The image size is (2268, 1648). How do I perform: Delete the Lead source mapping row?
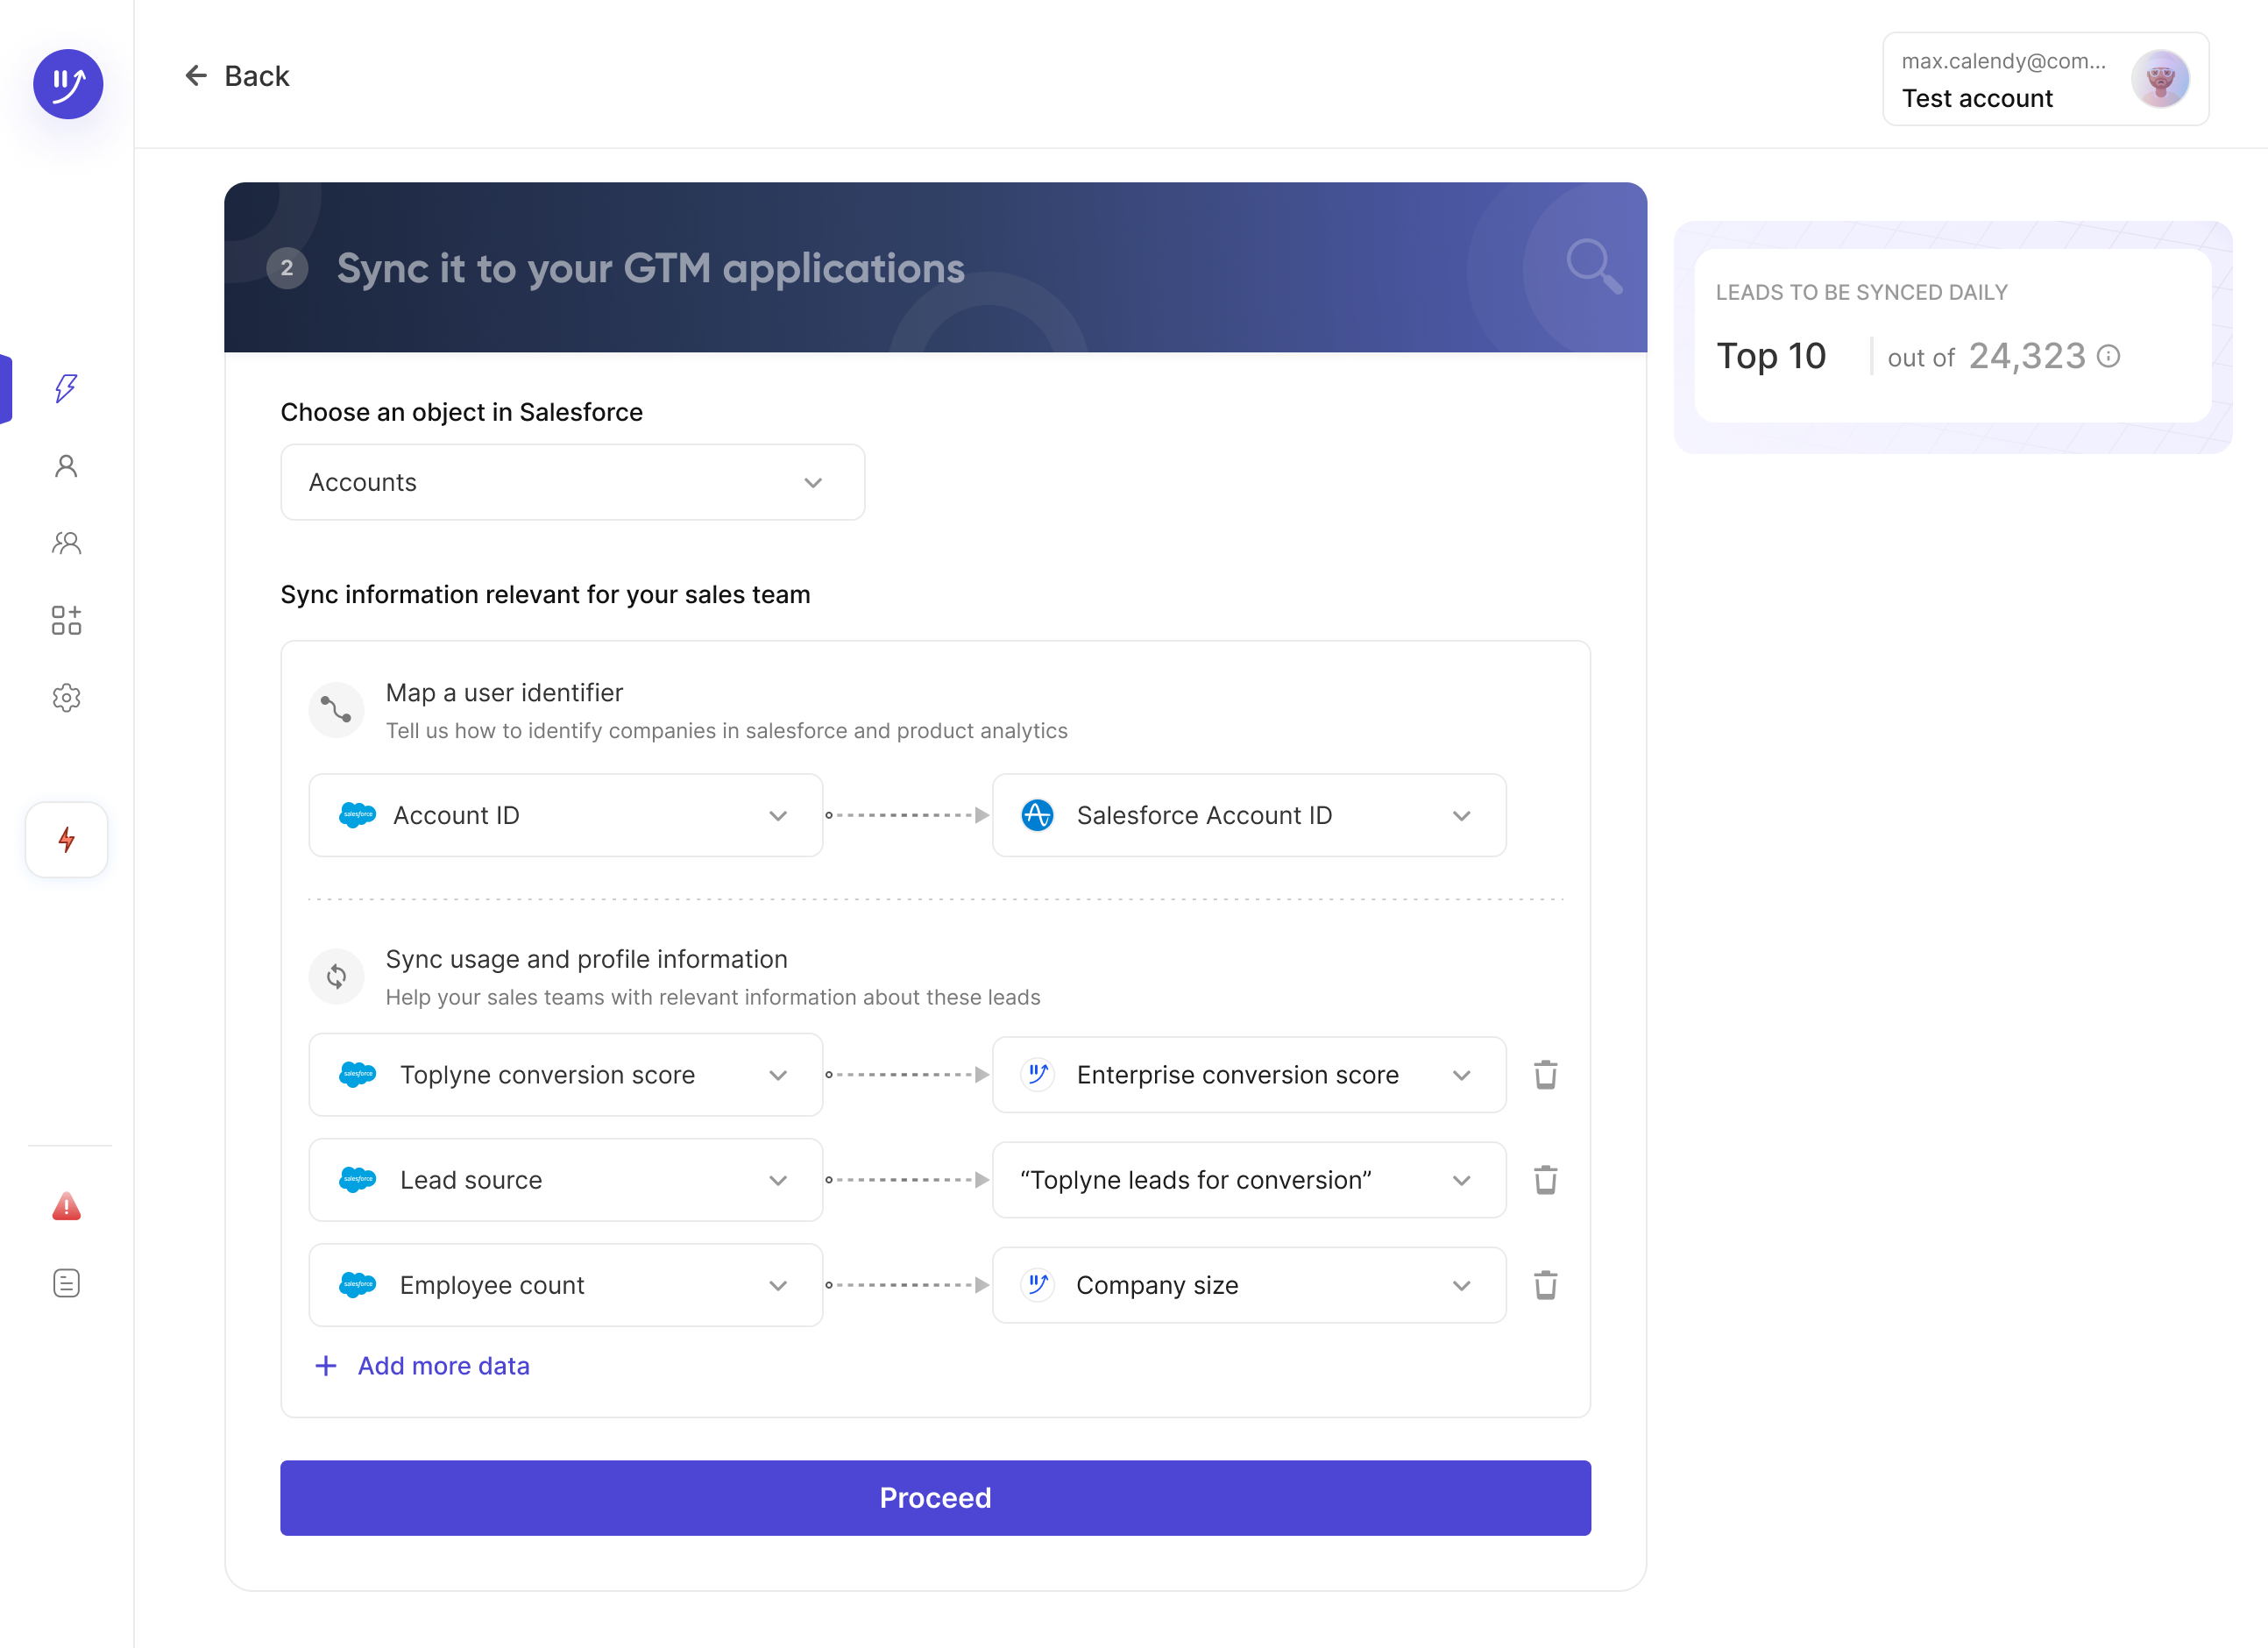point(1545,1180)
